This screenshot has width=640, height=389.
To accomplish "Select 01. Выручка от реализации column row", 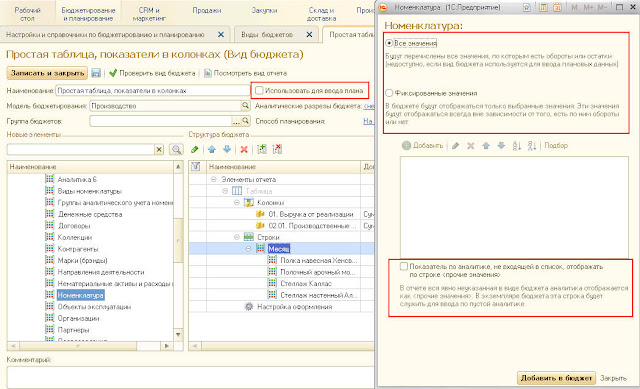I will [311, 214].
